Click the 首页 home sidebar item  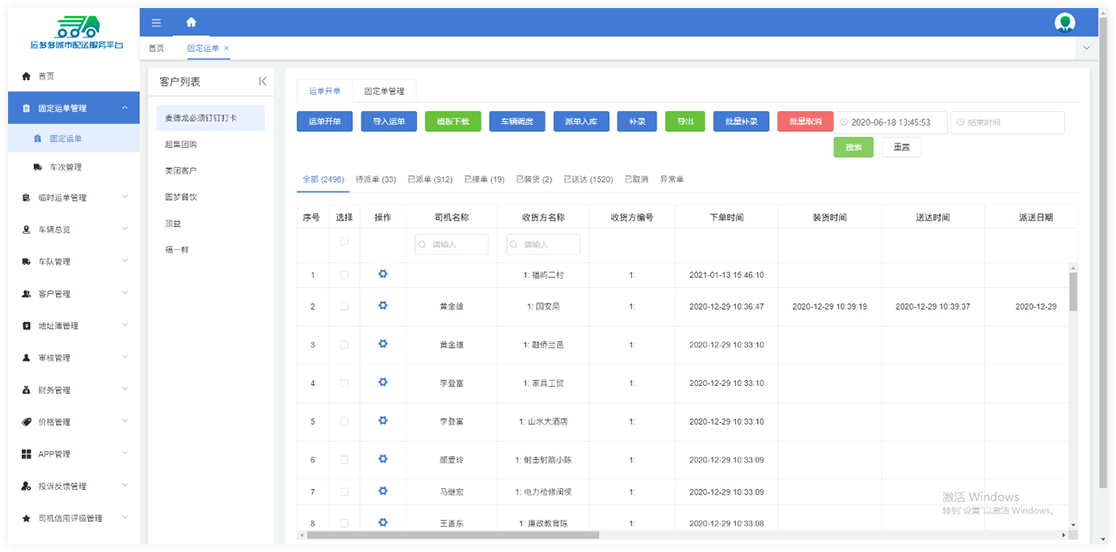pyautogui.click(x=74, y=75)
